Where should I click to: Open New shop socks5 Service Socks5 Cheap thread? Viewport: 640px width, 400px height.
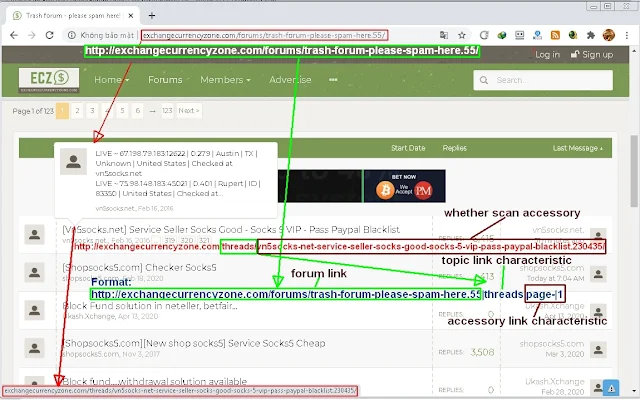click(x=193, y=343)
